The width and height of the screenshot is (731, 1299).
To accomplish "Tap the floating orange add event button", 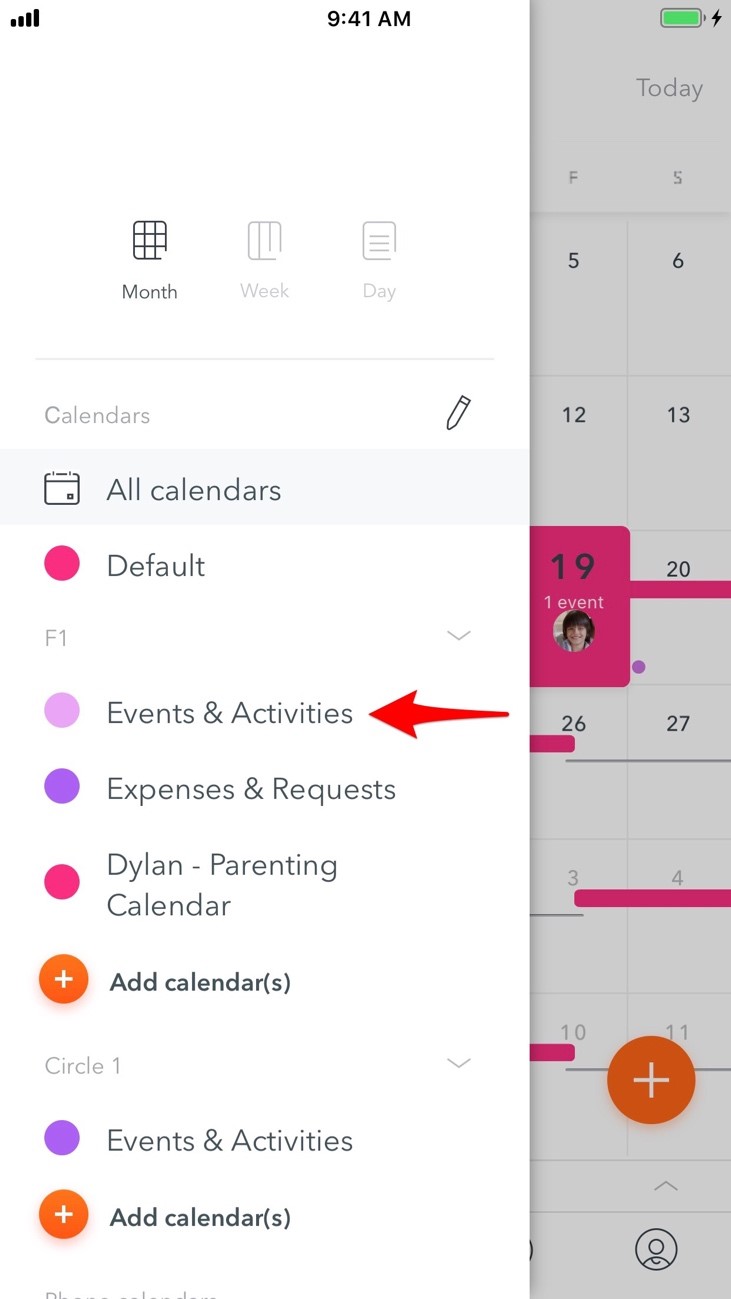I will (x=651, y=1080).
